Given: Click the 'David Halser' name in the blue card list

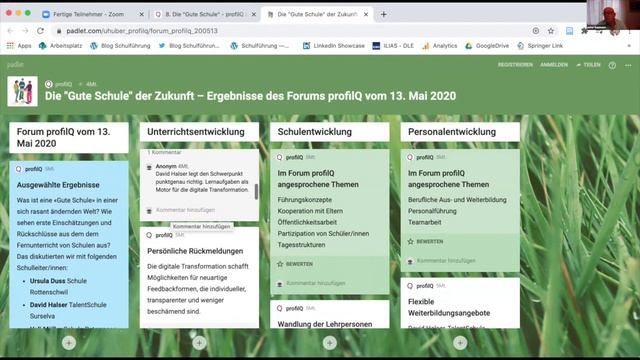Looking at the screenshot, I should (x=48, y=305).
